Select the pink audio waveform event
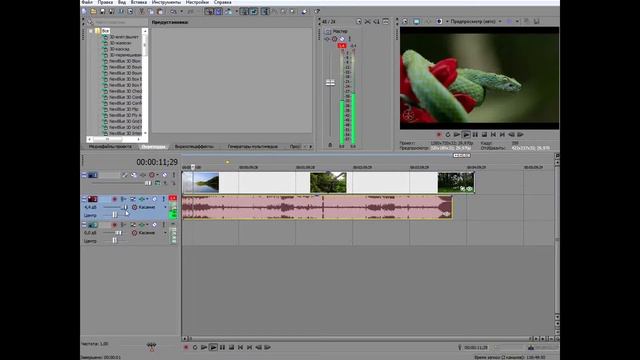This screenshot has width=640, height=360. click(x=317, y=207)
